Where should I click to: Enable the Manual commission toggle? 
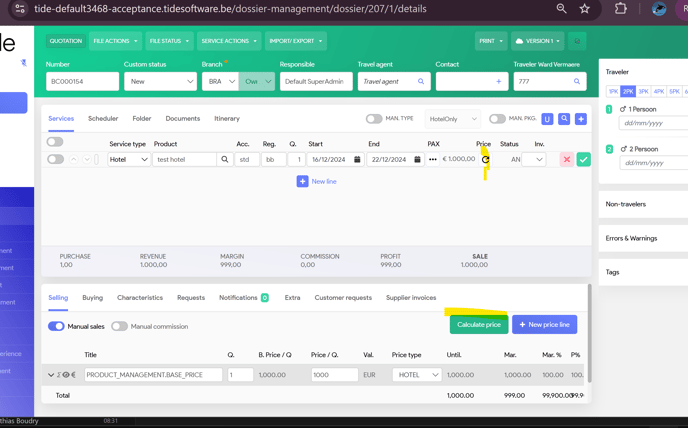pyautogui.click(x=119, y=326)
